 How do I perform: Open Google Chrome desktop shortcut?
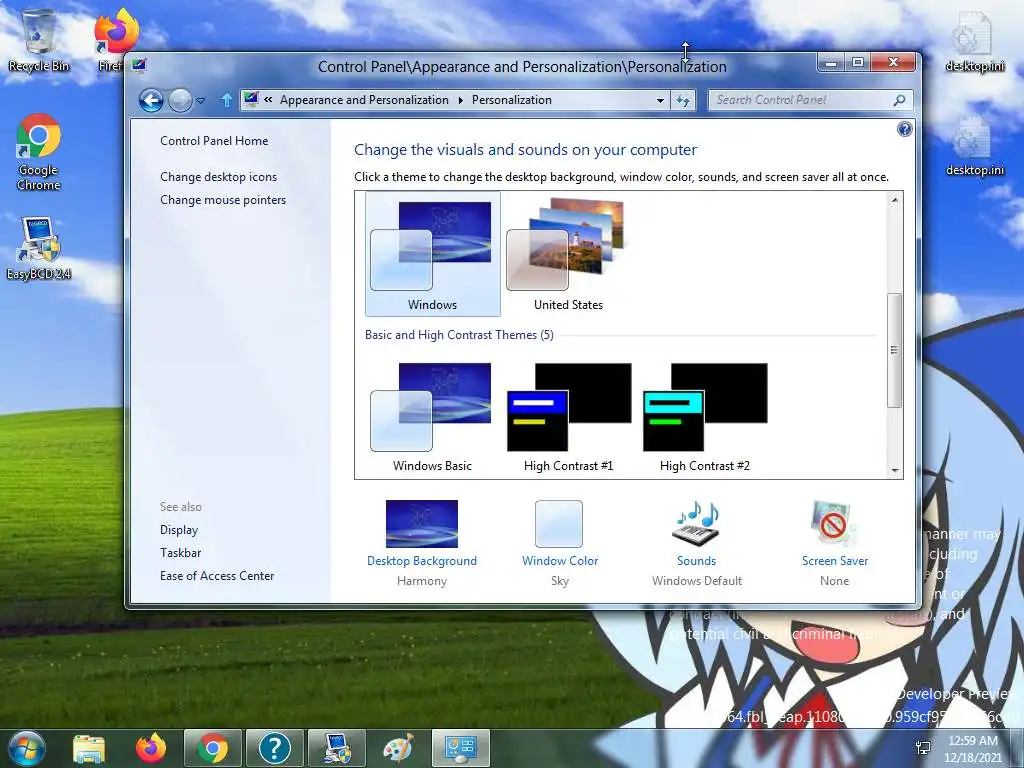(39, 152)
